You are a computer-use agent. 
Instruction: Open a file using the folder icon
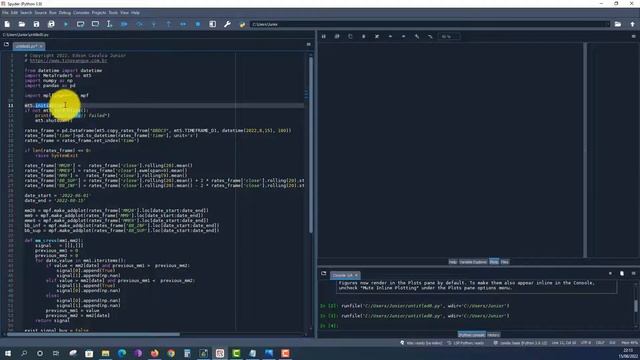22,24
